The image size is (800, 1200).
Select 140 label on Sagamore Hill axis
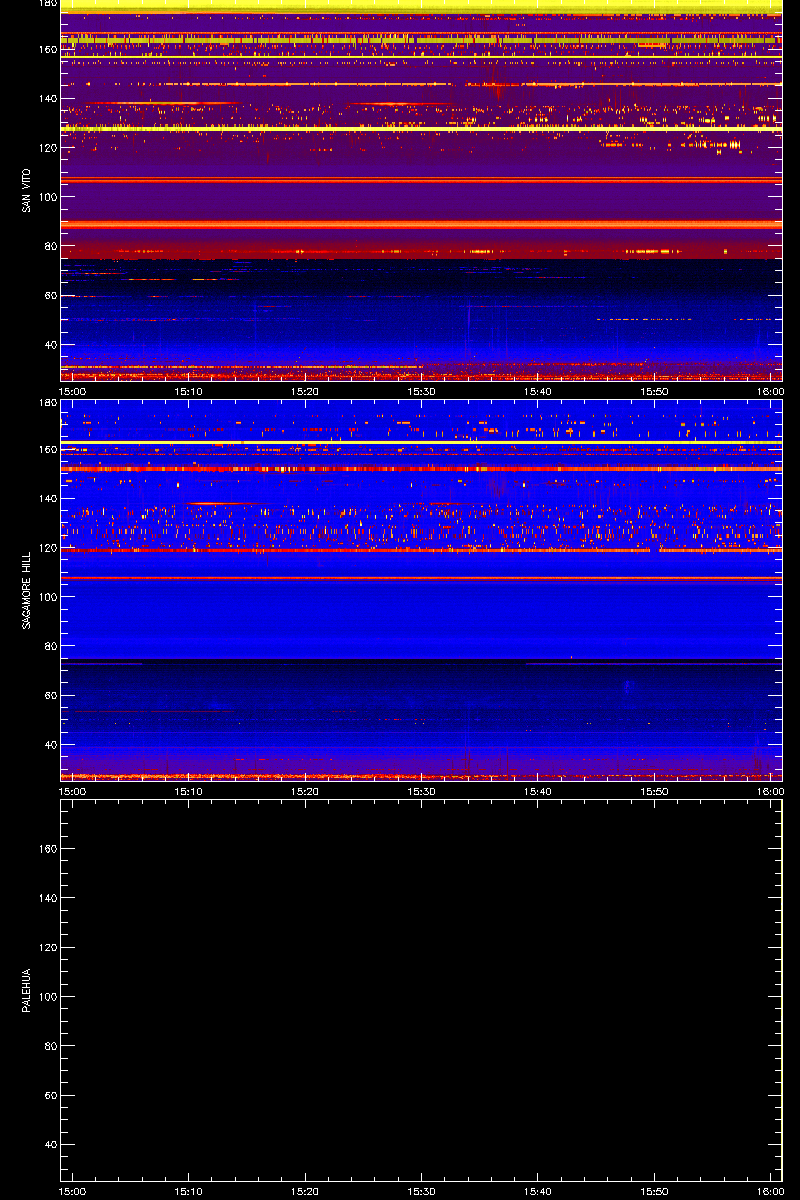(x=46, y=498)
